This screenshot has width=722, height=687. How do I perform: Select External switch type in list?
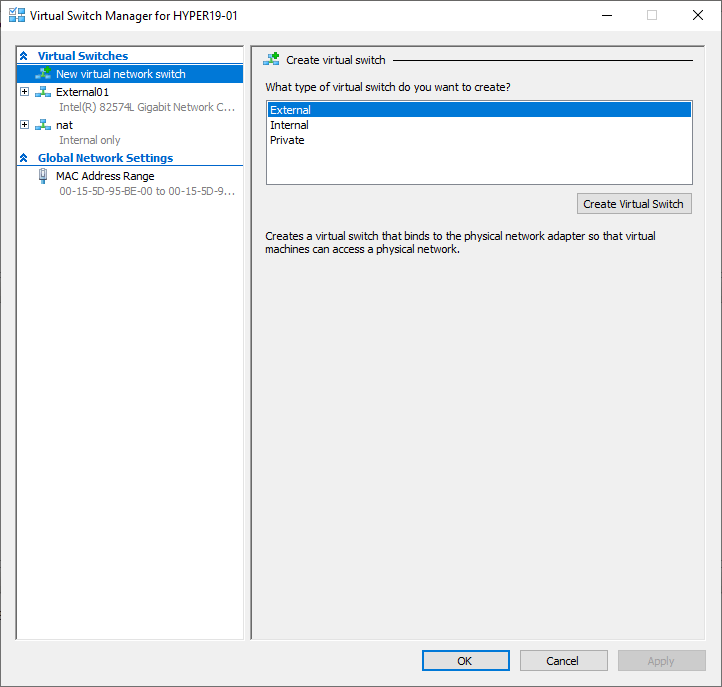479,110
